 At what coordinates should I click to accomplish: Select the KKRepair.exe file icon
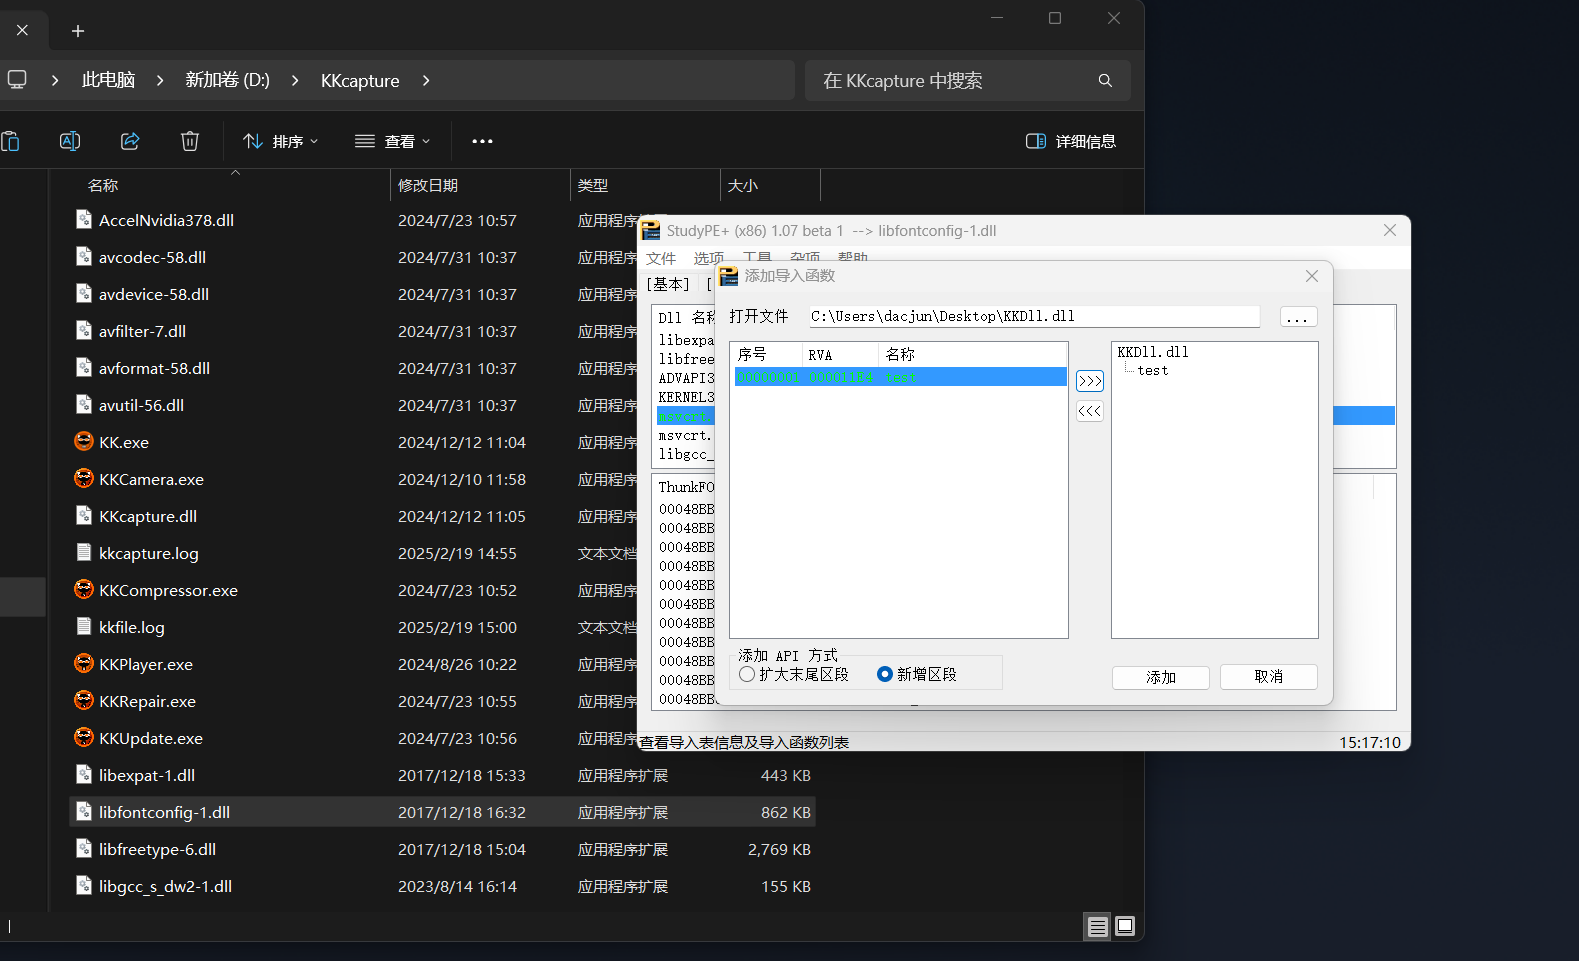[84, 701]
